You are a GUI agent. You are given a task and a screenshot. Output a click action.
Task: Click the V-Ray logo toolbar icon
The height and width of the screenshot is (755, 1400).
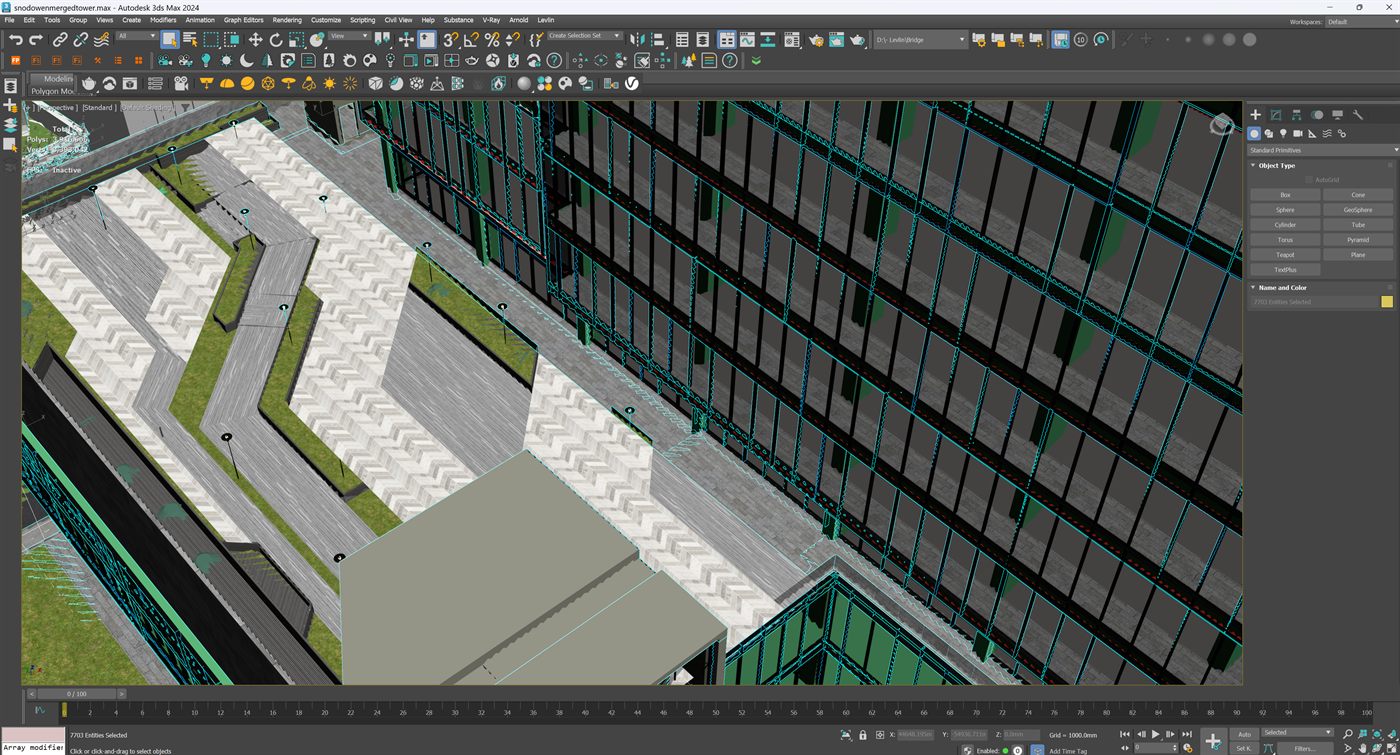point(633,84)
